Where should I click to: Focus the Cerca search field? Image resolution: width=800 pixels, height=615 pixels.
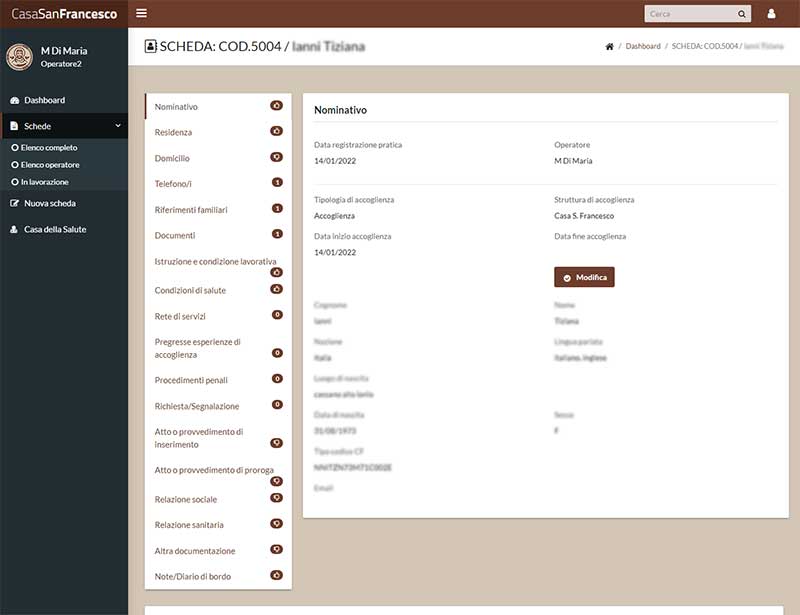point(690,14)
